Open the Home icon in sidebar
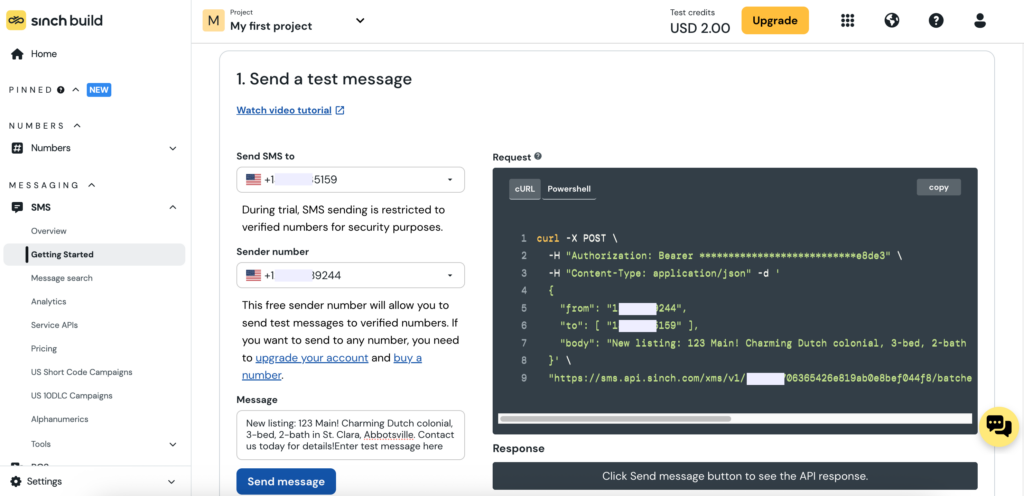Image resolution: width=1024 pixels, height=496 pixels. pyautogui.click(x=18, y=54)
